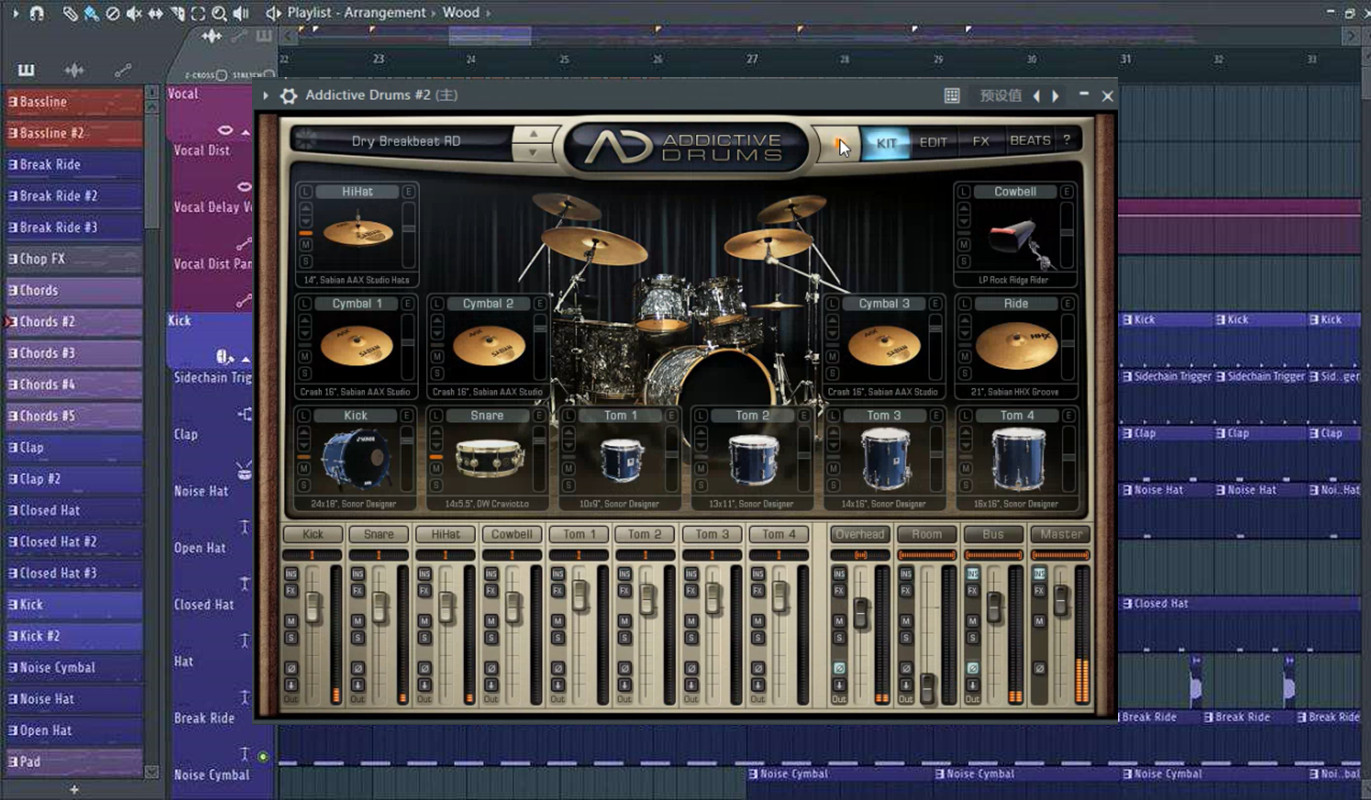The height and width of the screenshot is (800, 1371).
Task: Toggle phase invert on Overhead channel
Action: click(839, 668)
